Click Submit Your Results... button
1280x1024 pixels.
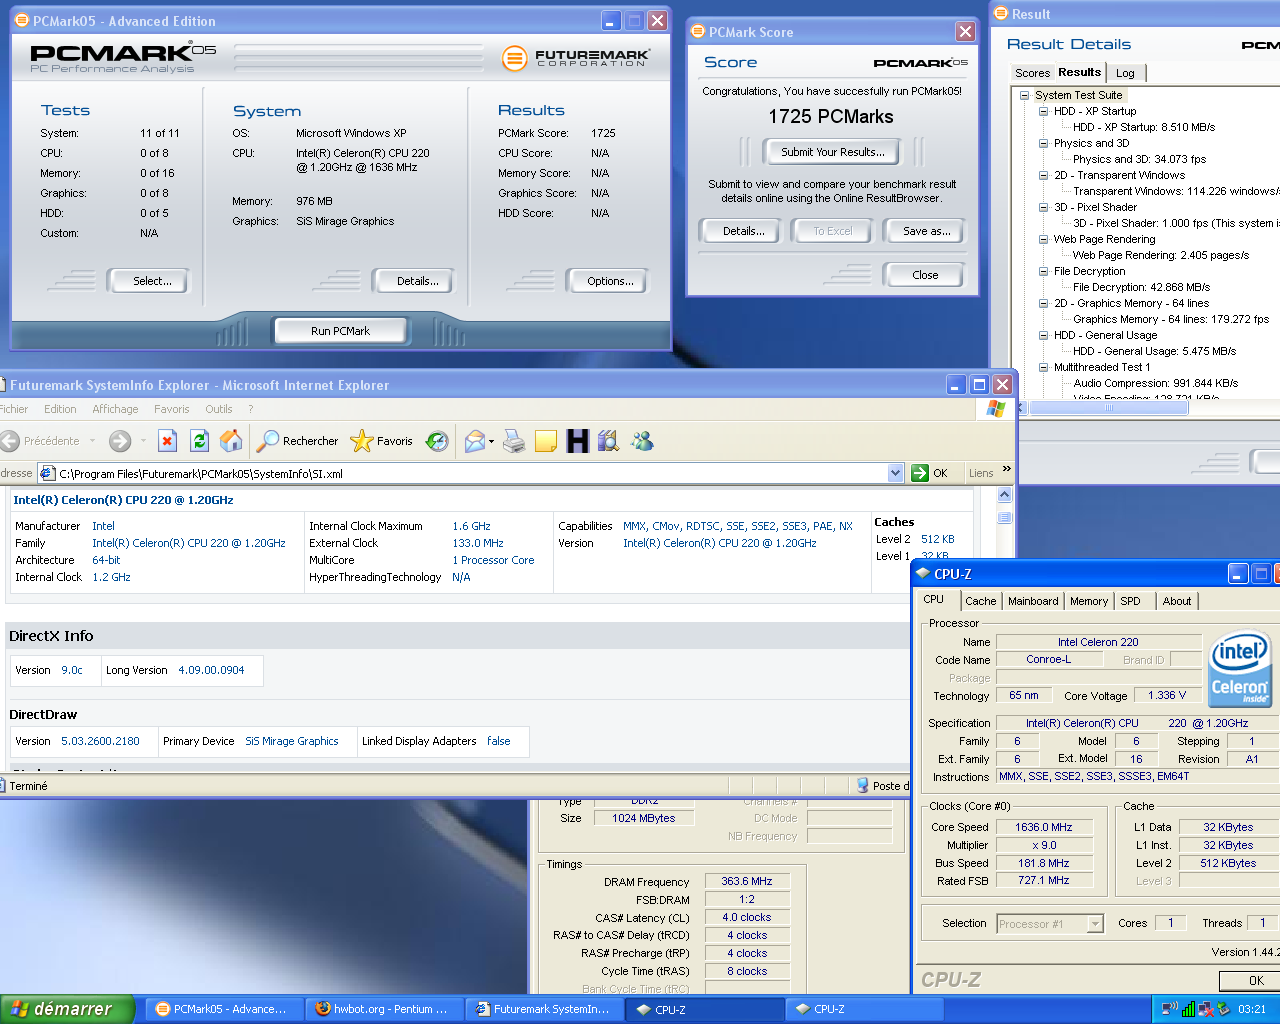click(832, 152)
